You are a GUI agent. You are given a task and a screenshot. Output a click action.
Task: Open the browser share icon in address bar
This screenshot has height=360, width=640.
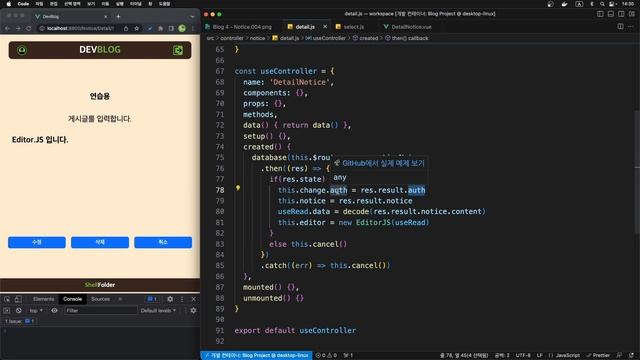point(126,28)
